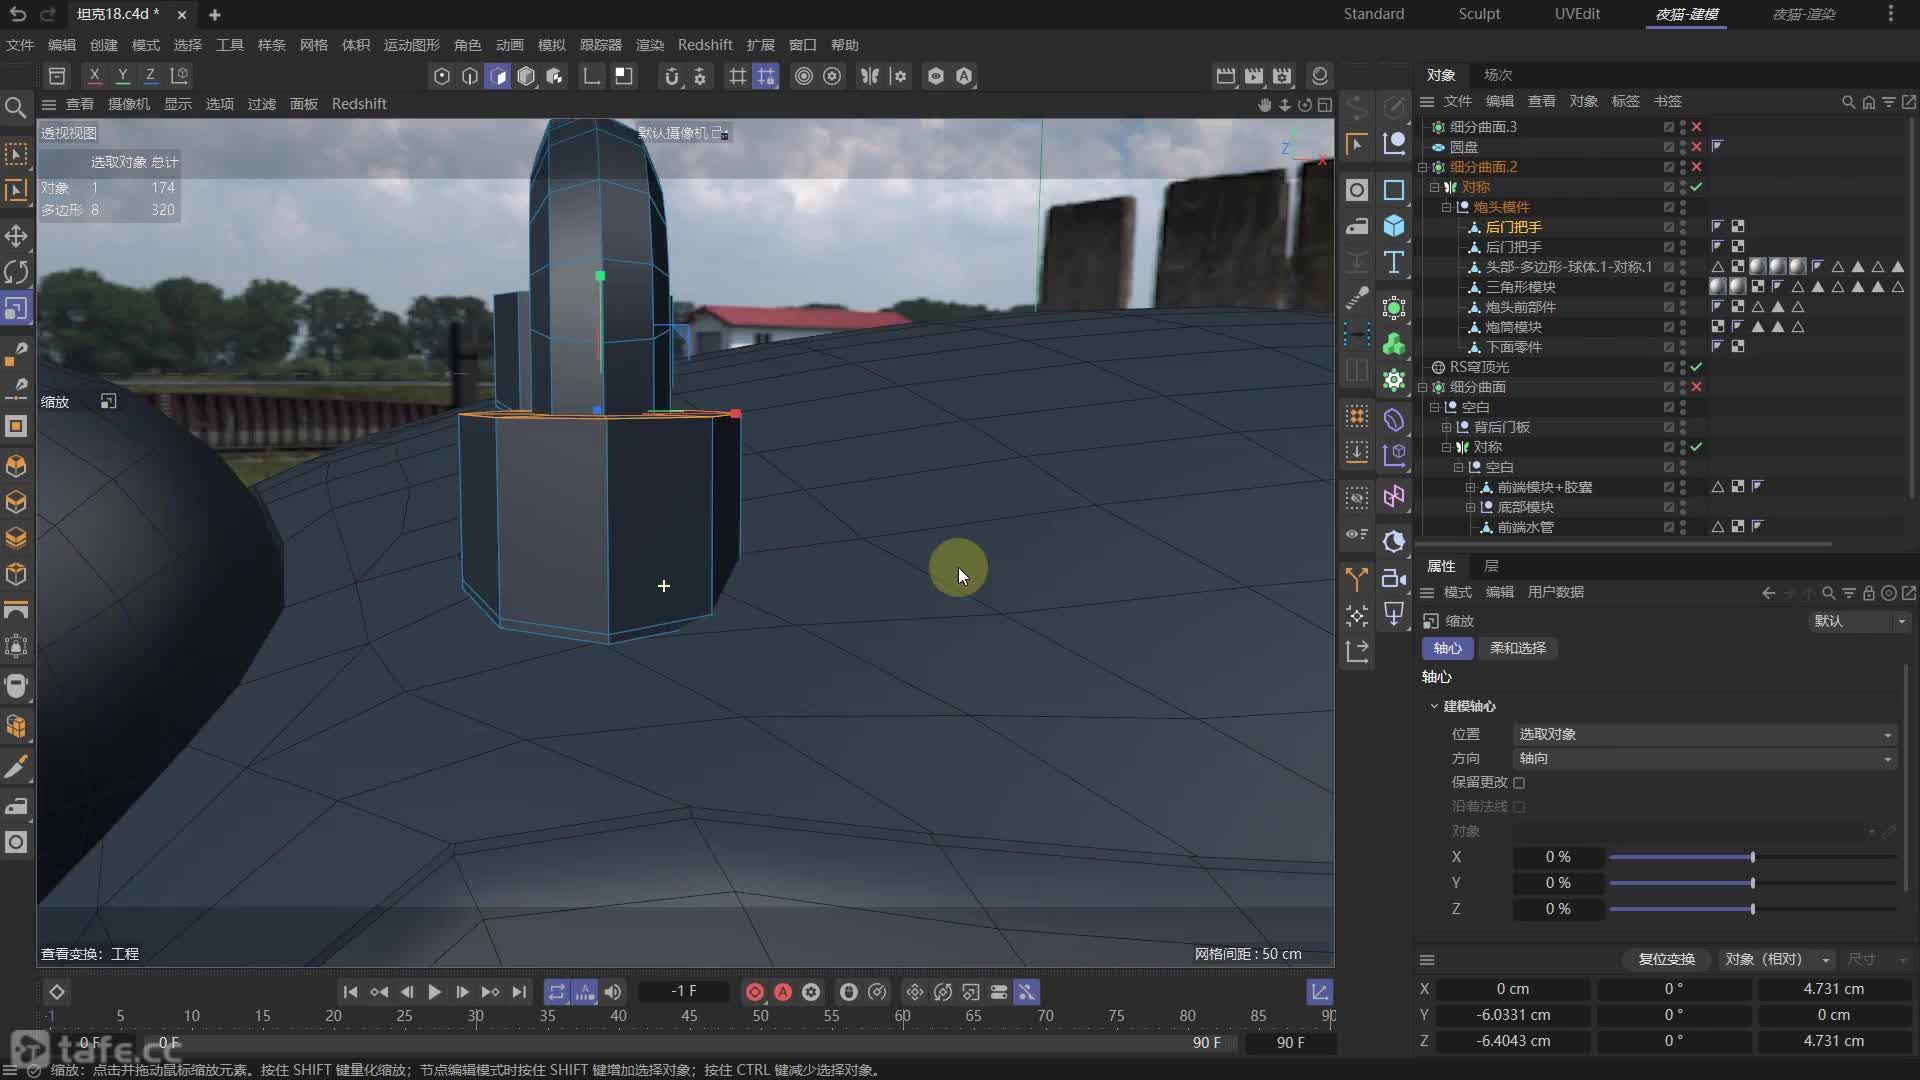Add a Text spline object

click(x=1394, y=262)
